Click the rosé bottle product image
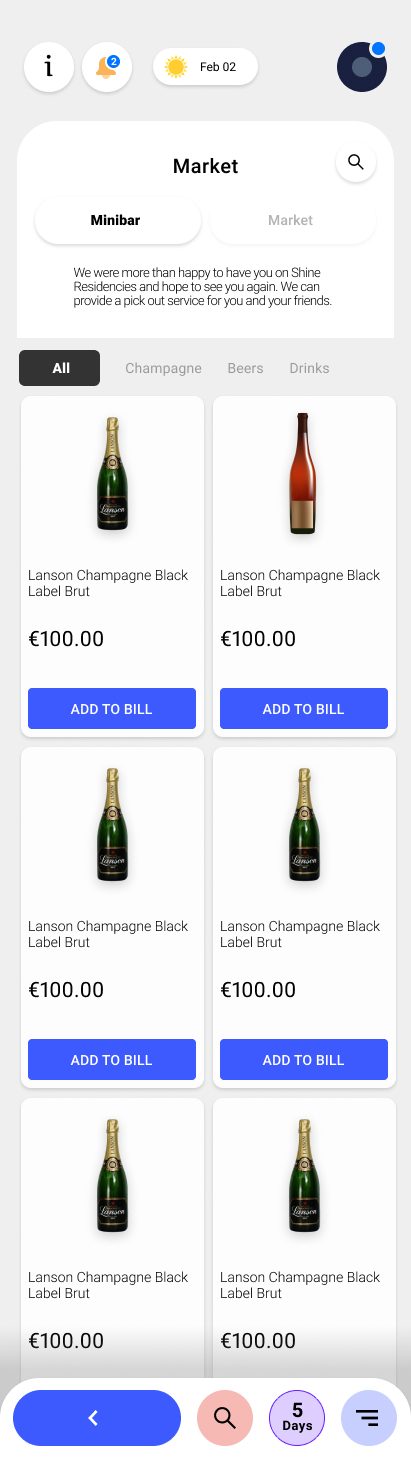 (x=303, y=473)
